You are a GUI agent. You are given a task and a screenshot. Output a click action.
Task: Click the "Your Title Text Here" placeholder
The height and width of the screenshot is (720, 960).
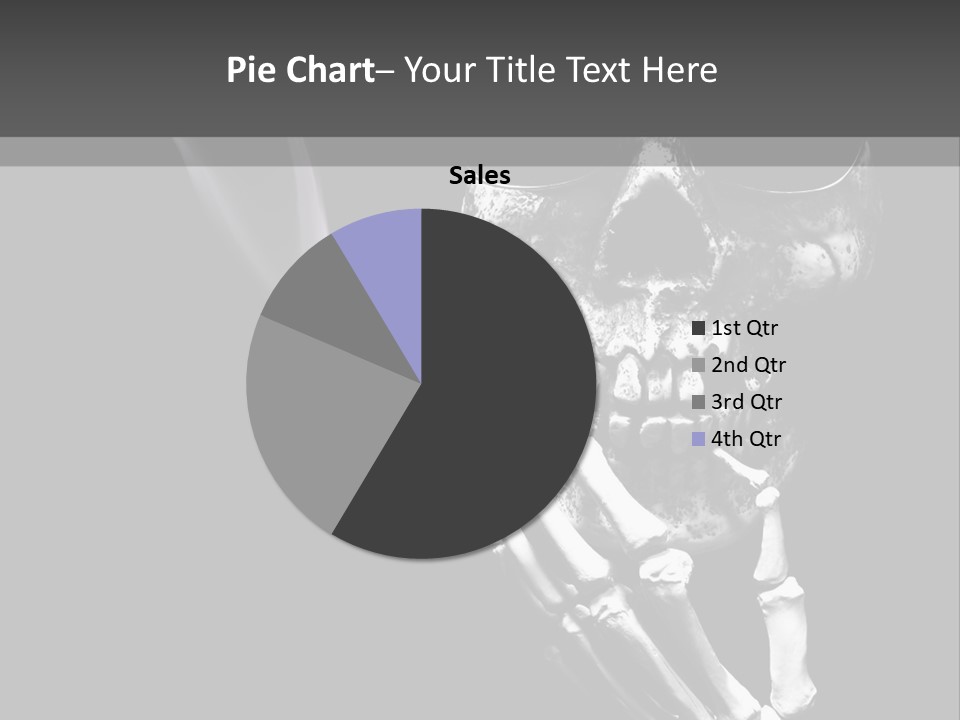pos(560,70)
